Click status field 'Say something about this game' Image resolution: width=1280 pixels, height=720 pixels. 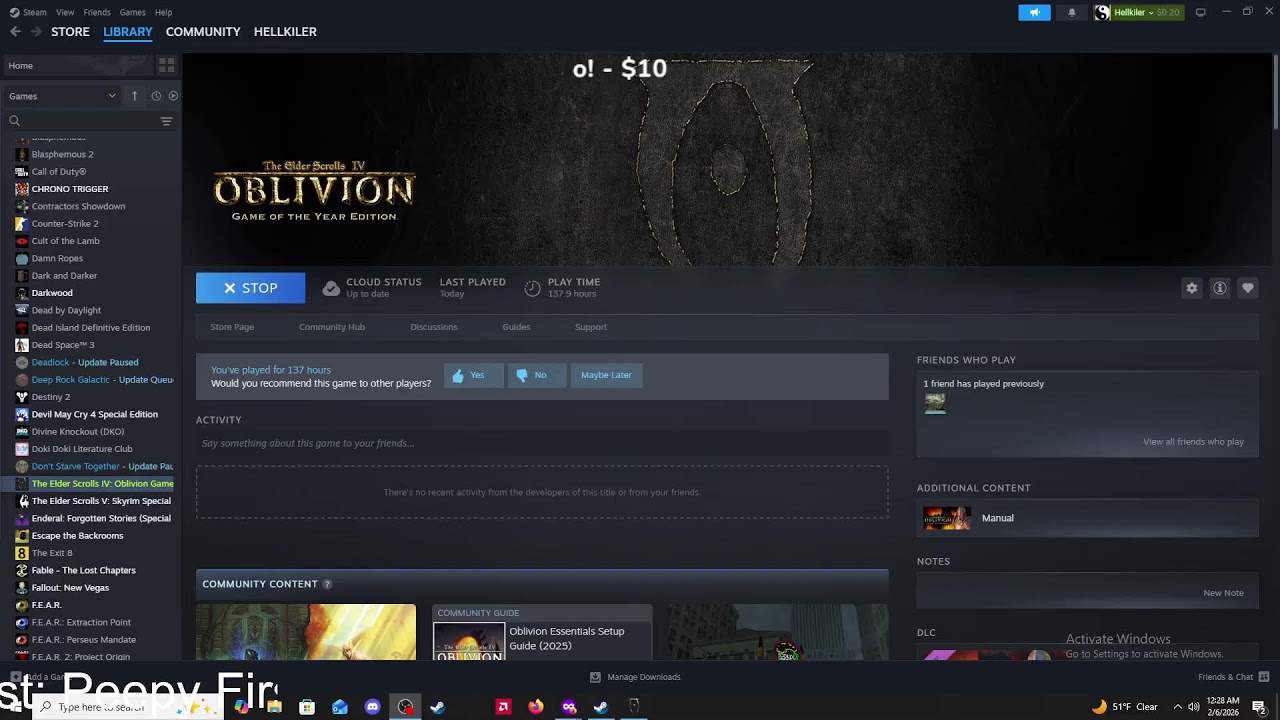coord(542,443)
